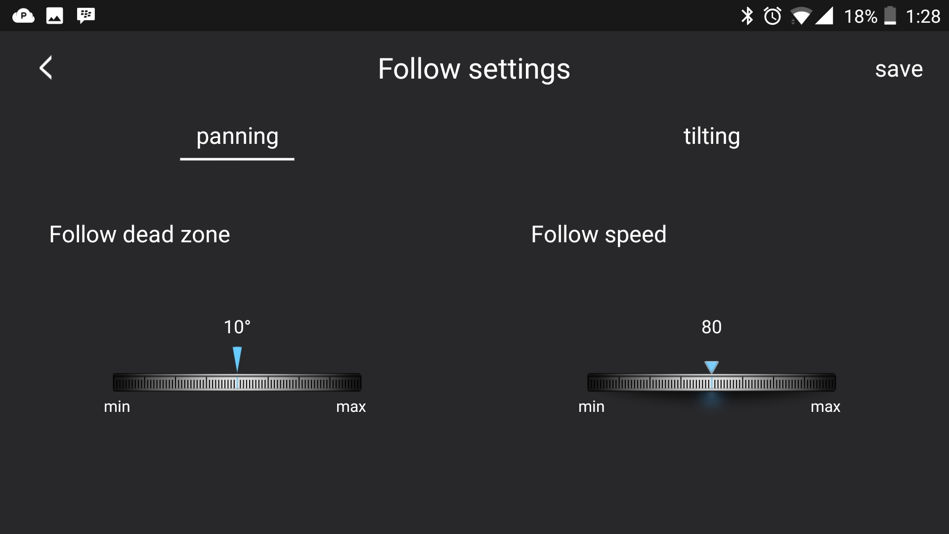This screenshot has height=534, width=949.
Task: Click the Follow speed slider track
Action: [x=712, y=382]
